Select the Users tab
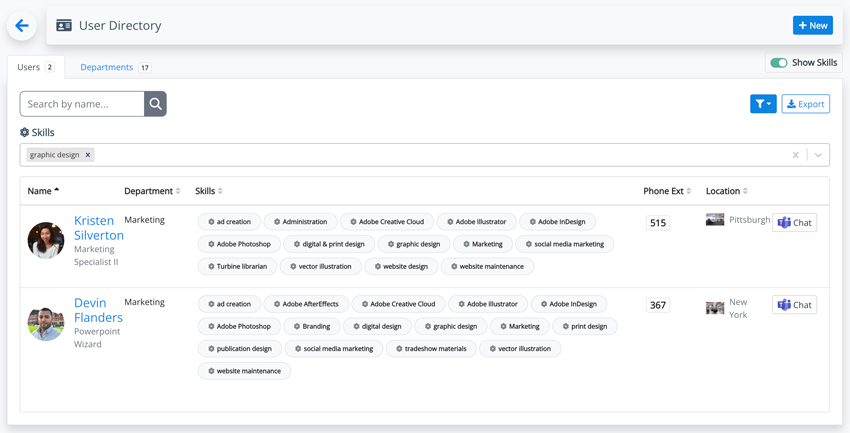This screenshot has height=433, width=850. point(29,67)
